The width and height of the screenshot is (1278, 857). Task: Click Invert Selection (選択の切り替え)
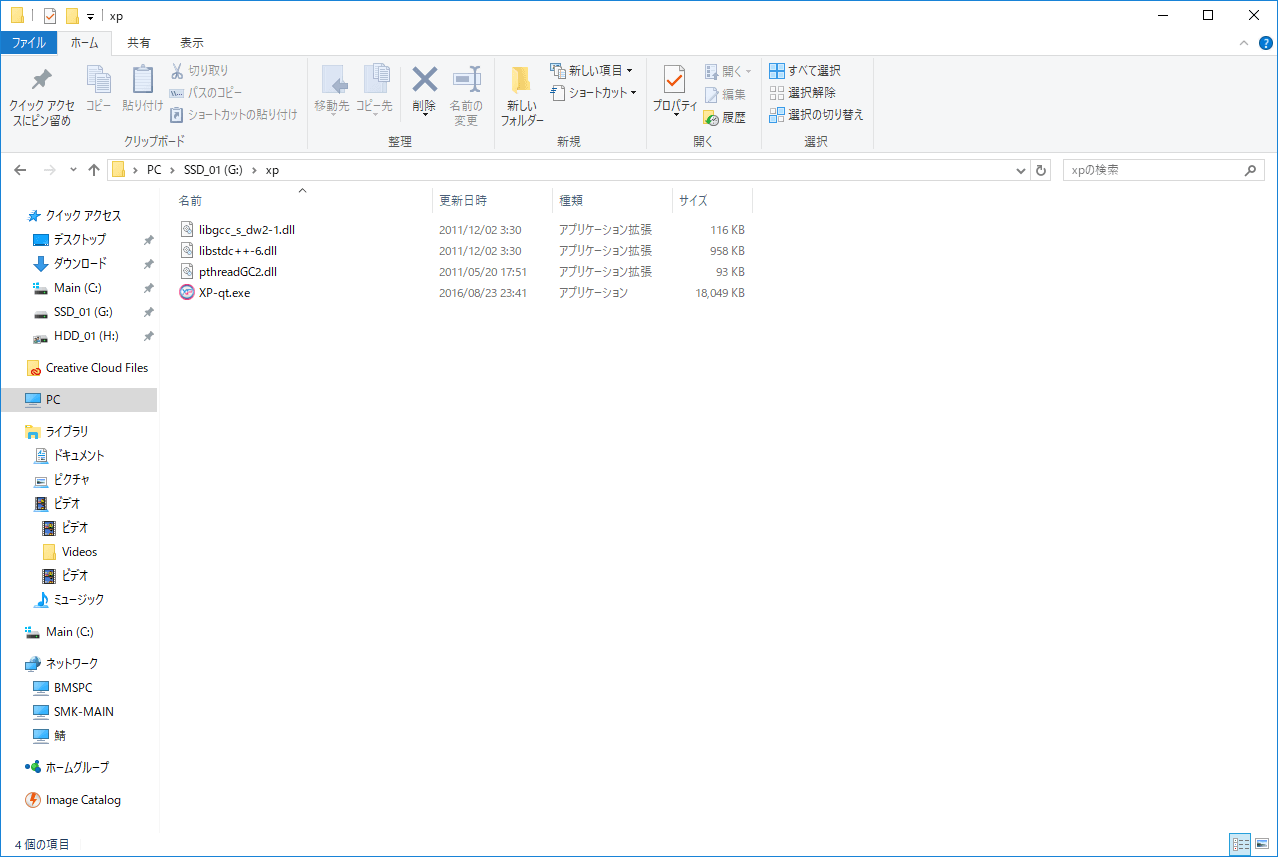click(816, 115)
